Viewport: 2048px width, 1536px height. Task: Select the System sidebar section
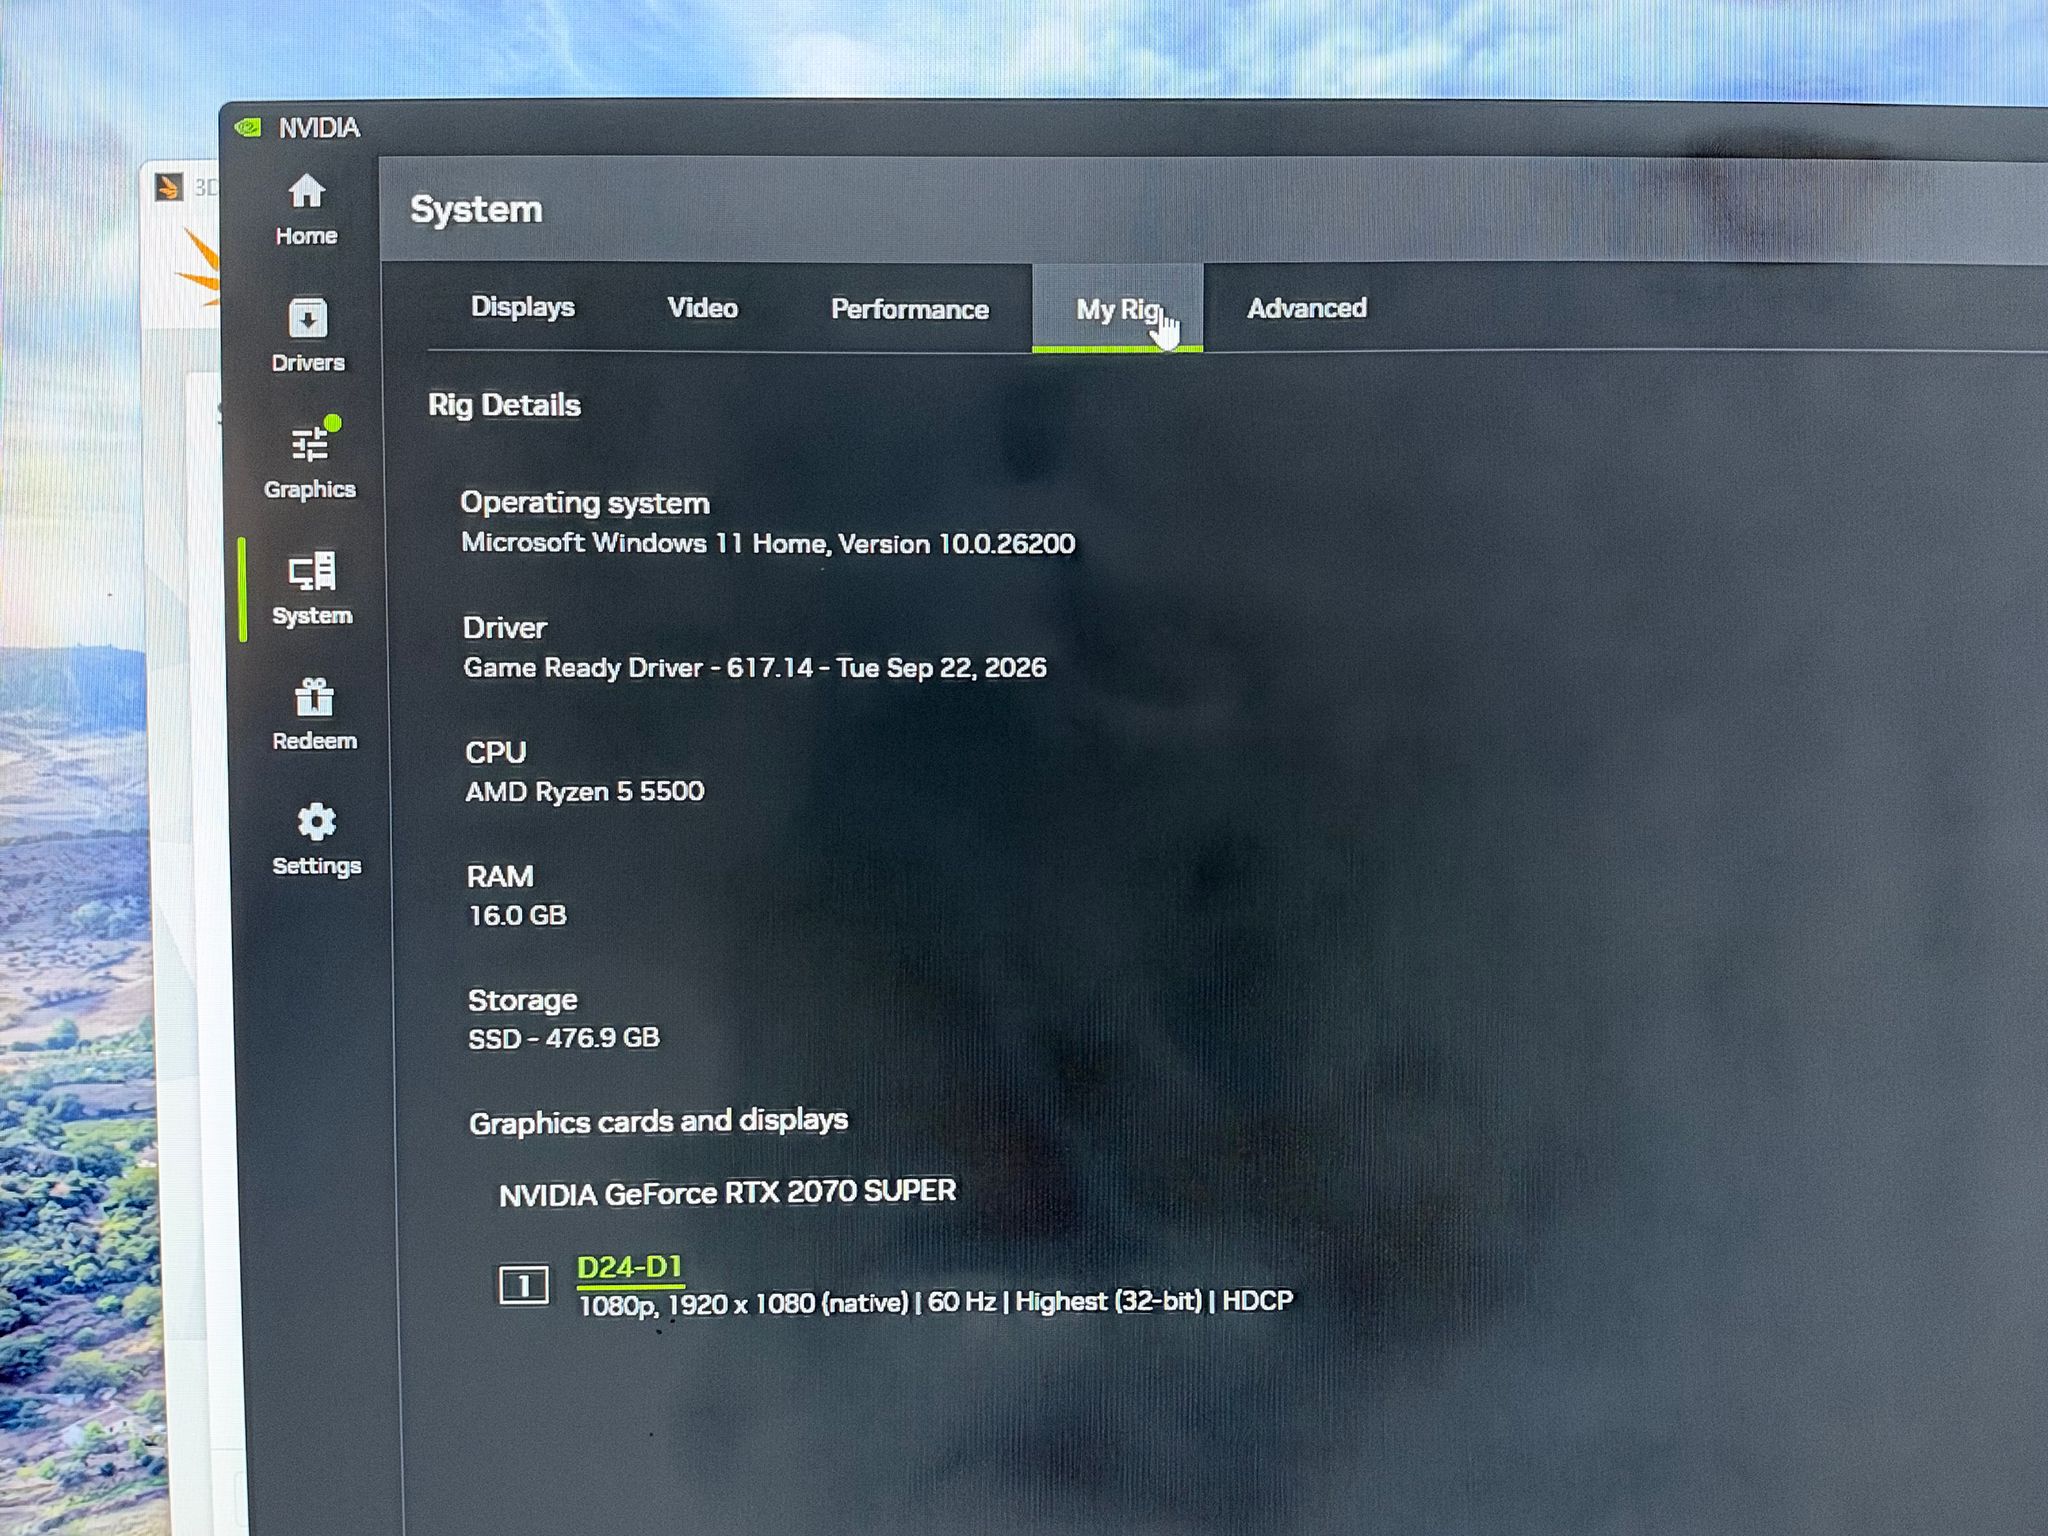pyautogui.click(x=311, y=588)
